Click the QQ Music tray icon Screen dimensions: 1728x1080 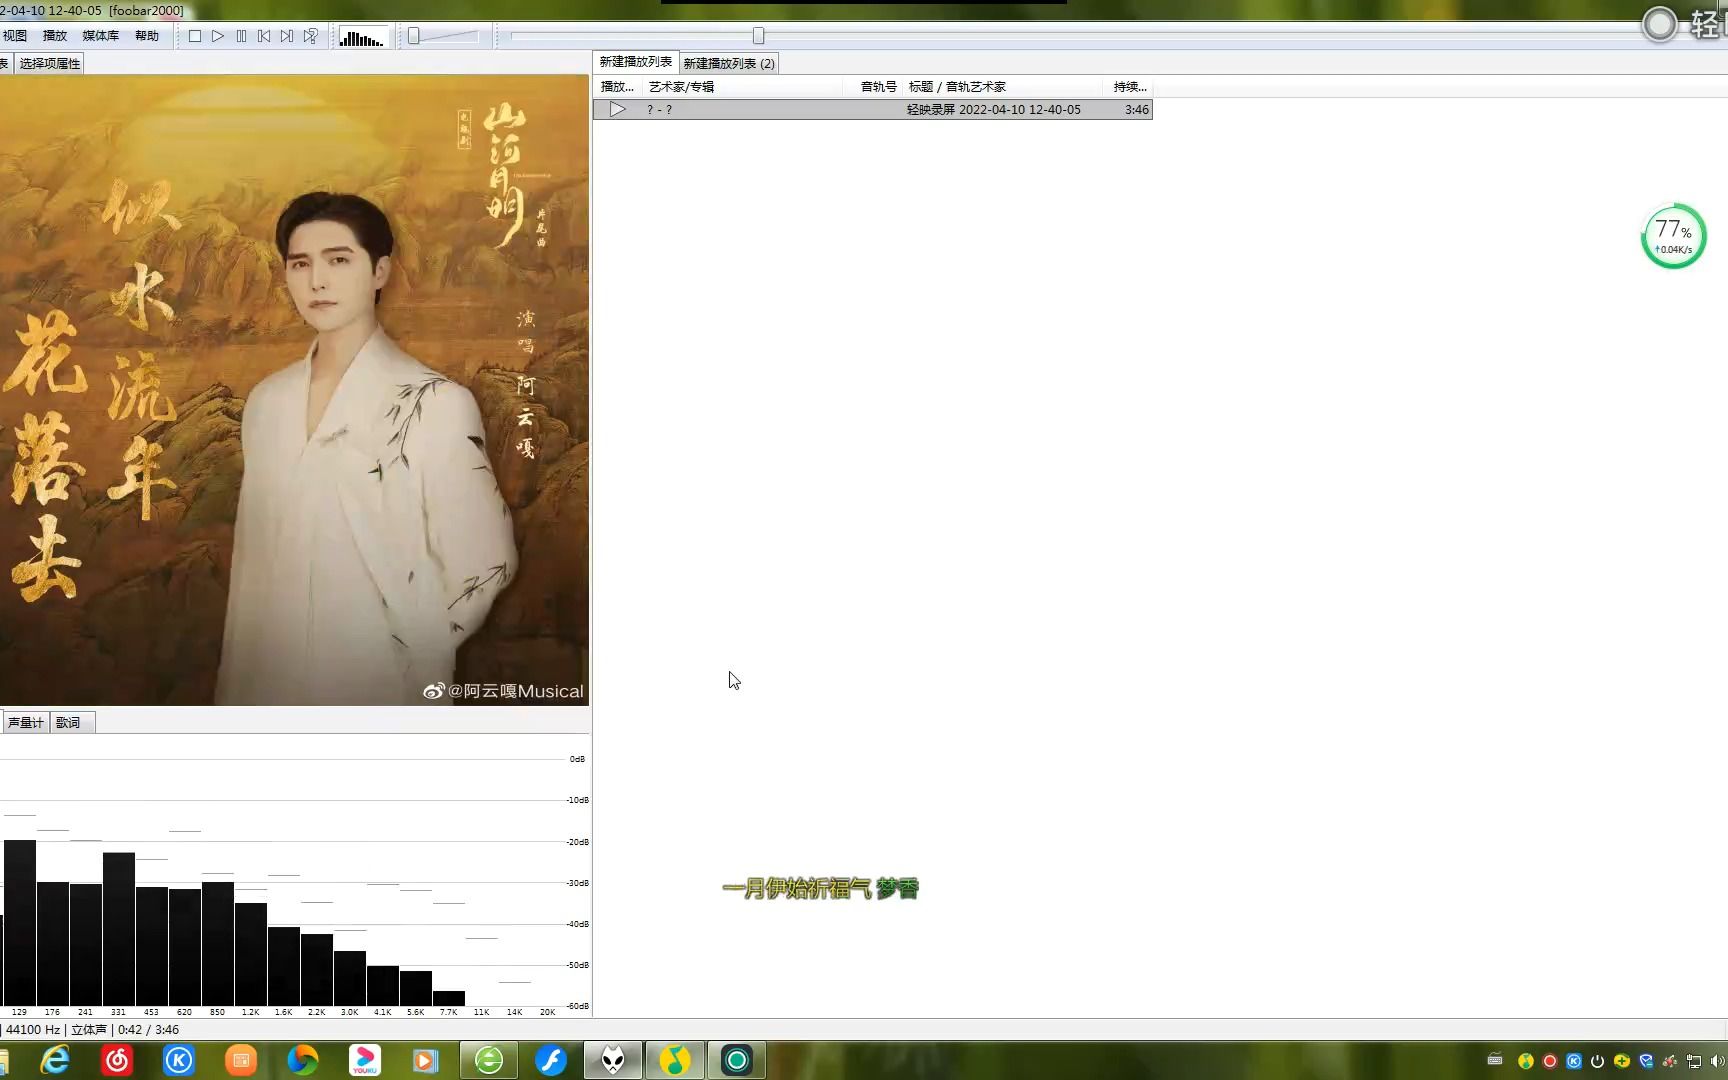pyautogui.click(x=1525, y=1061)
